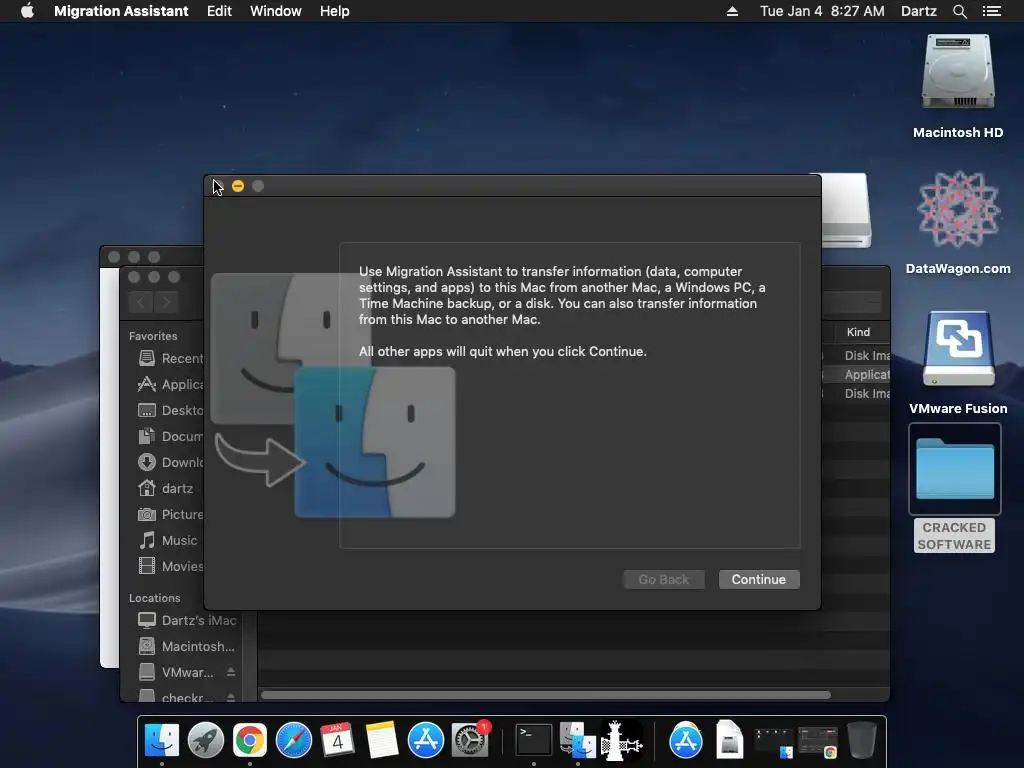Select Recents in Finder sidebar
This screenshot has height=768, width=1024.
tap(170, 358)
